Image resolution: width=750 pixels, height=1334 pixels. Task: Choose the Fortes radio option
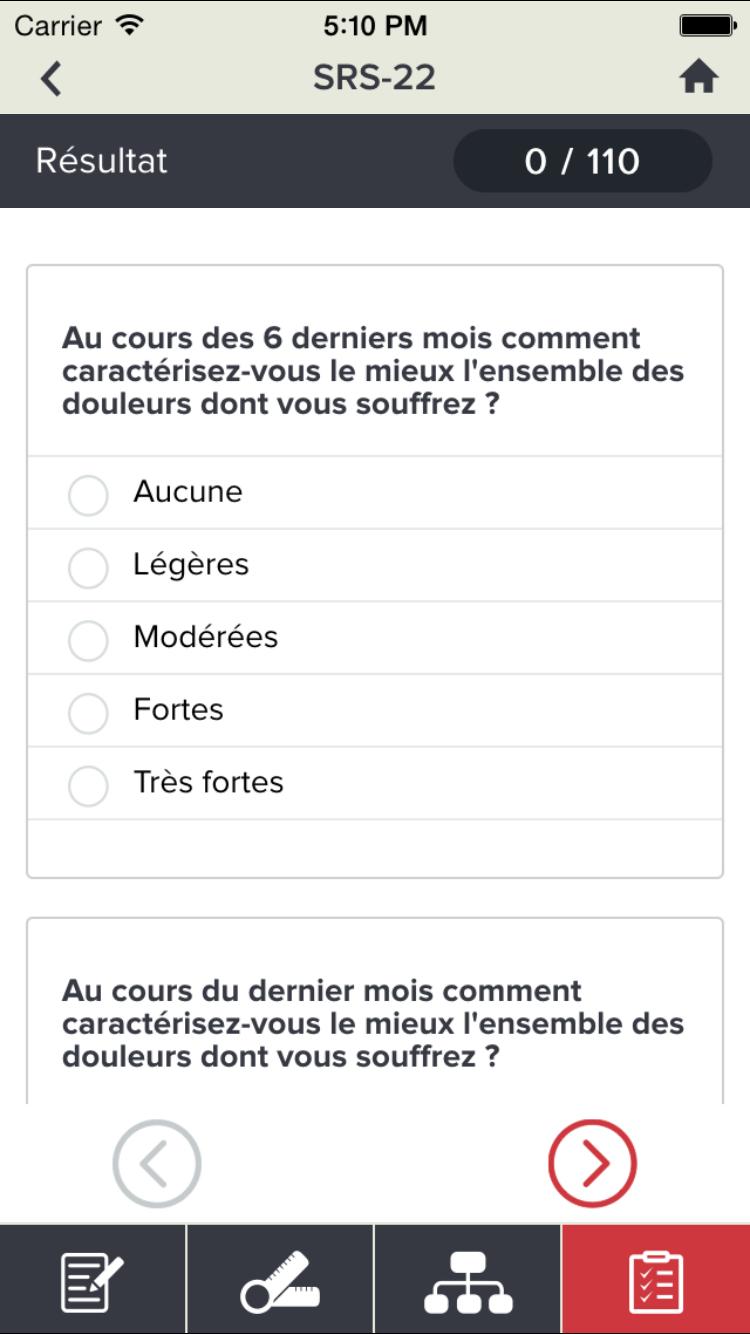click(88, 712)
